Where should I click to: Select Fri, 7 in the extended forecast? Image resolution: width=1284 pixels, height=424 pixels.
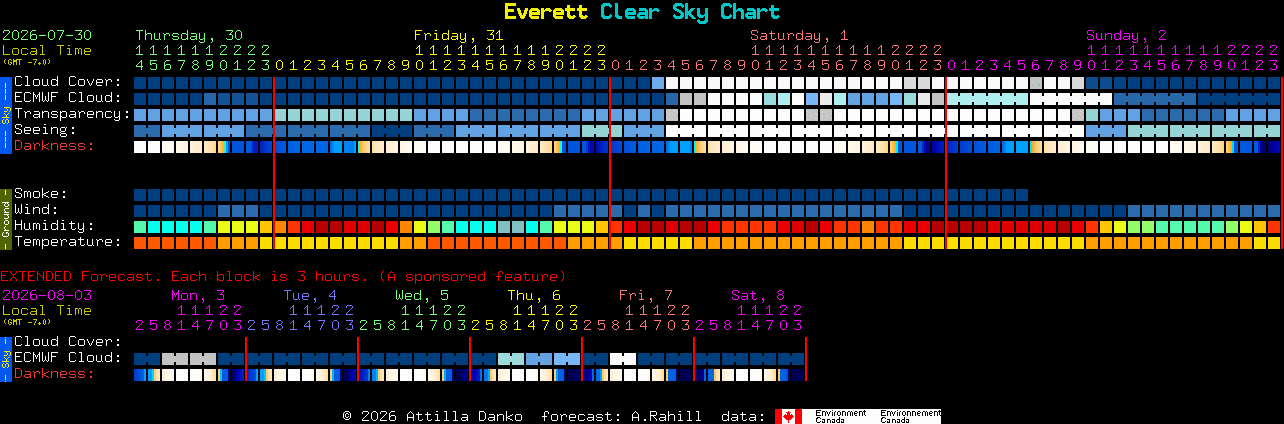point(646,295)
